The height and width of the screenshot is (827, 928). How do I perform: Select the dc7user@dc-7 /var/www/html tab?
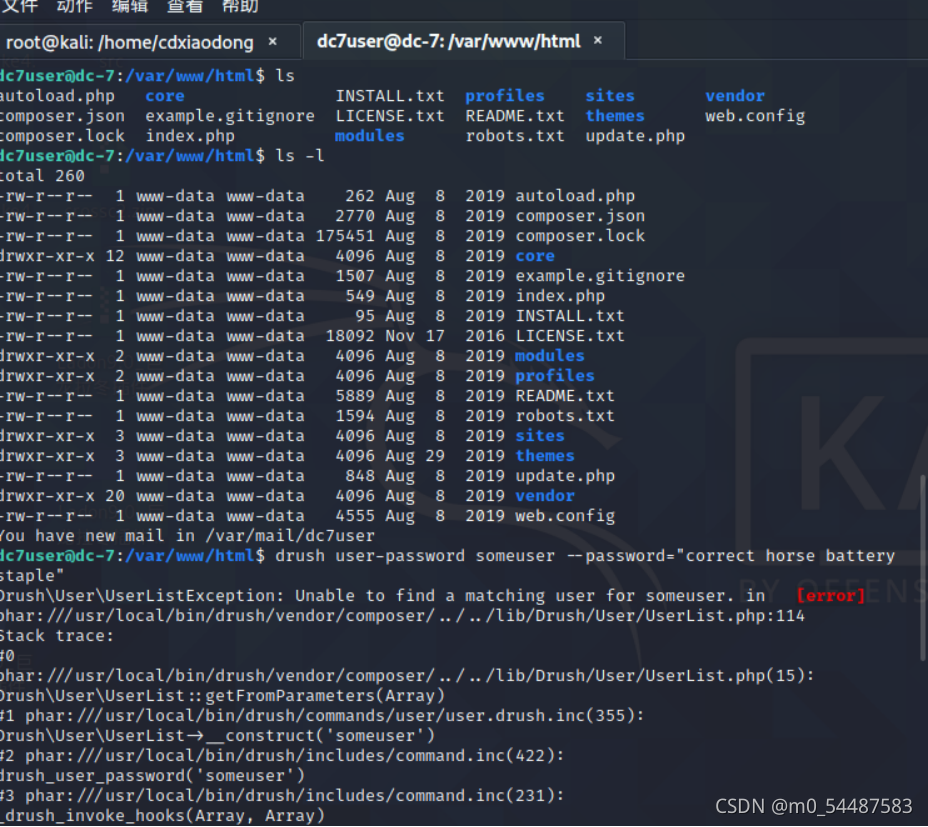coord(449,41)
